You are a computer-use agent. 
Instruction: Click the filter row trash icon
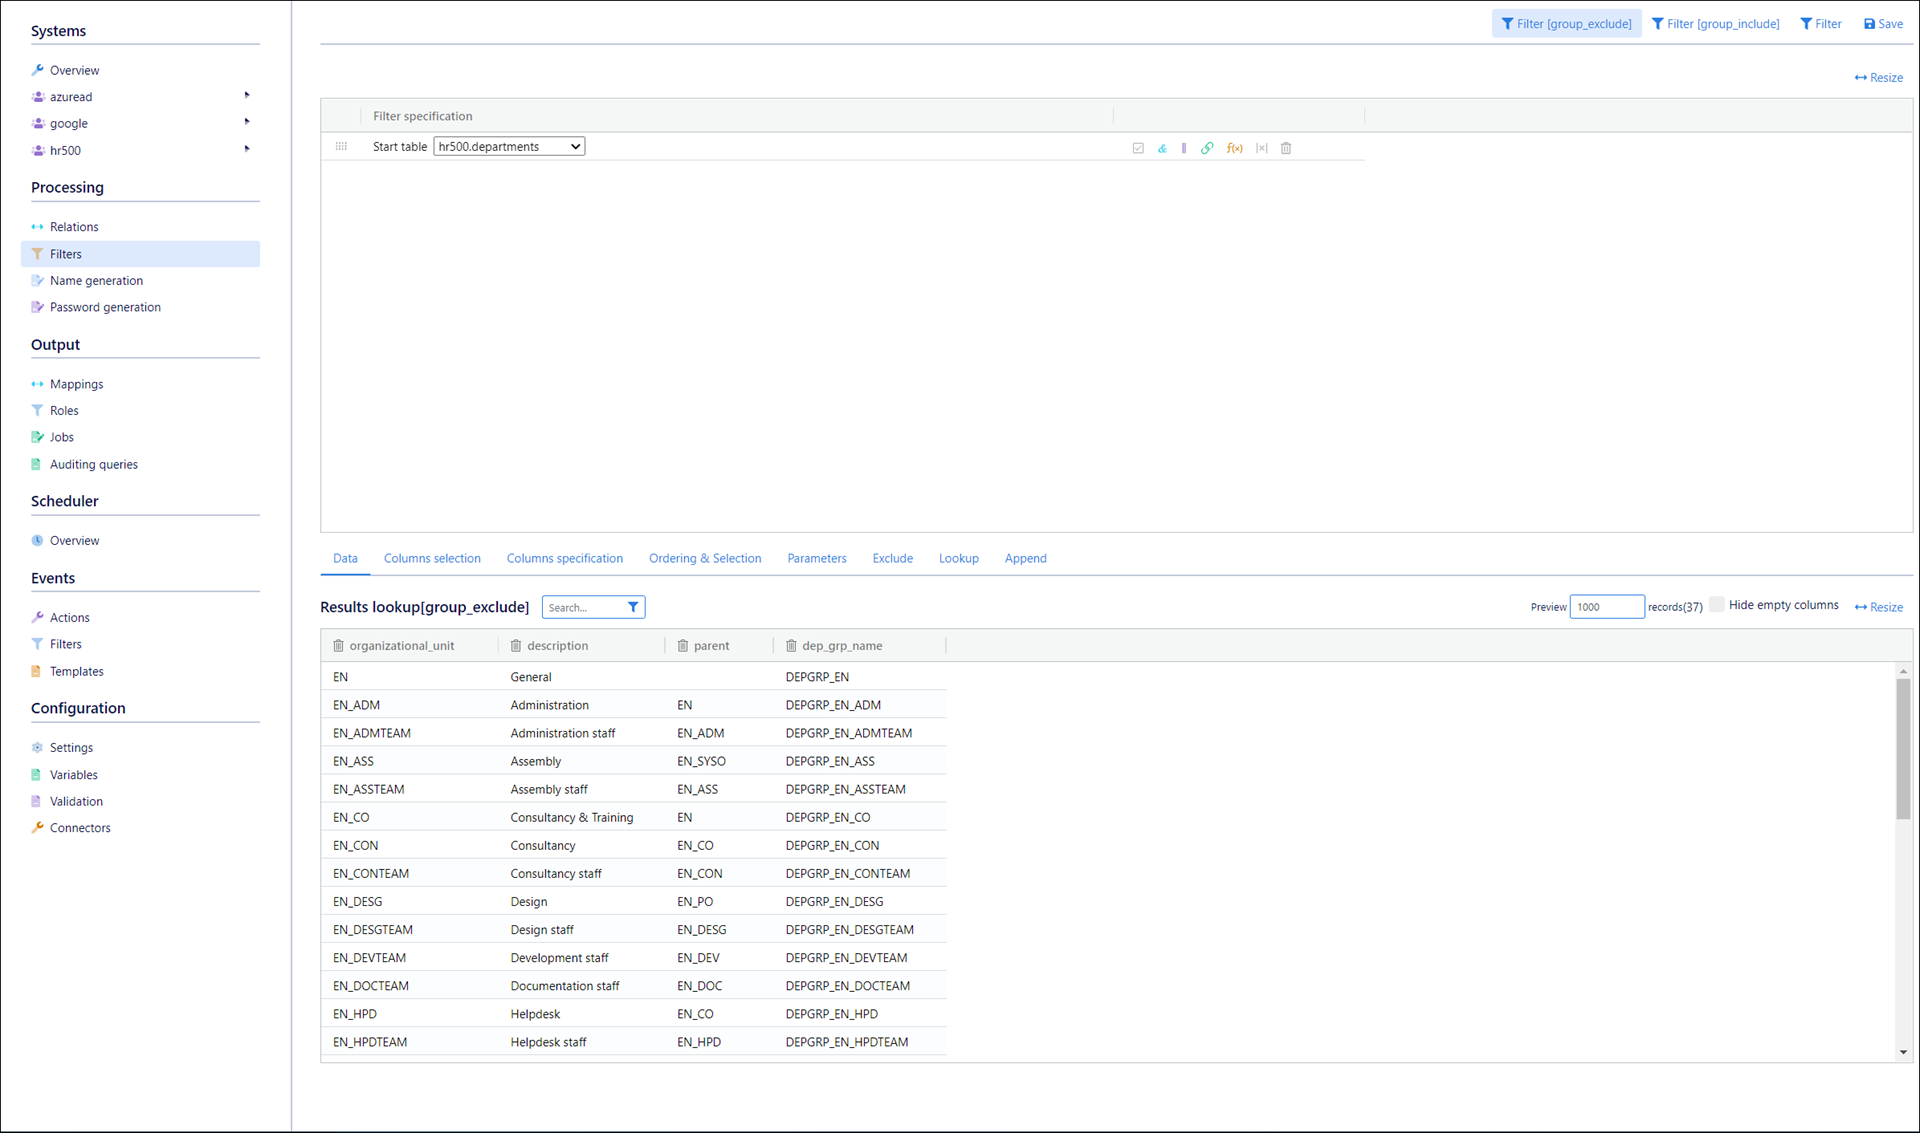[1287, 148]
